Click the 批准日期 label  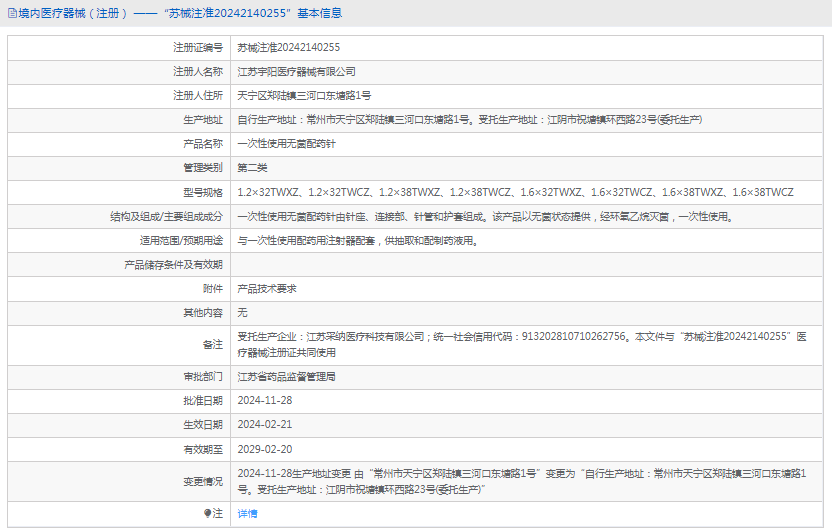point(203,401)
